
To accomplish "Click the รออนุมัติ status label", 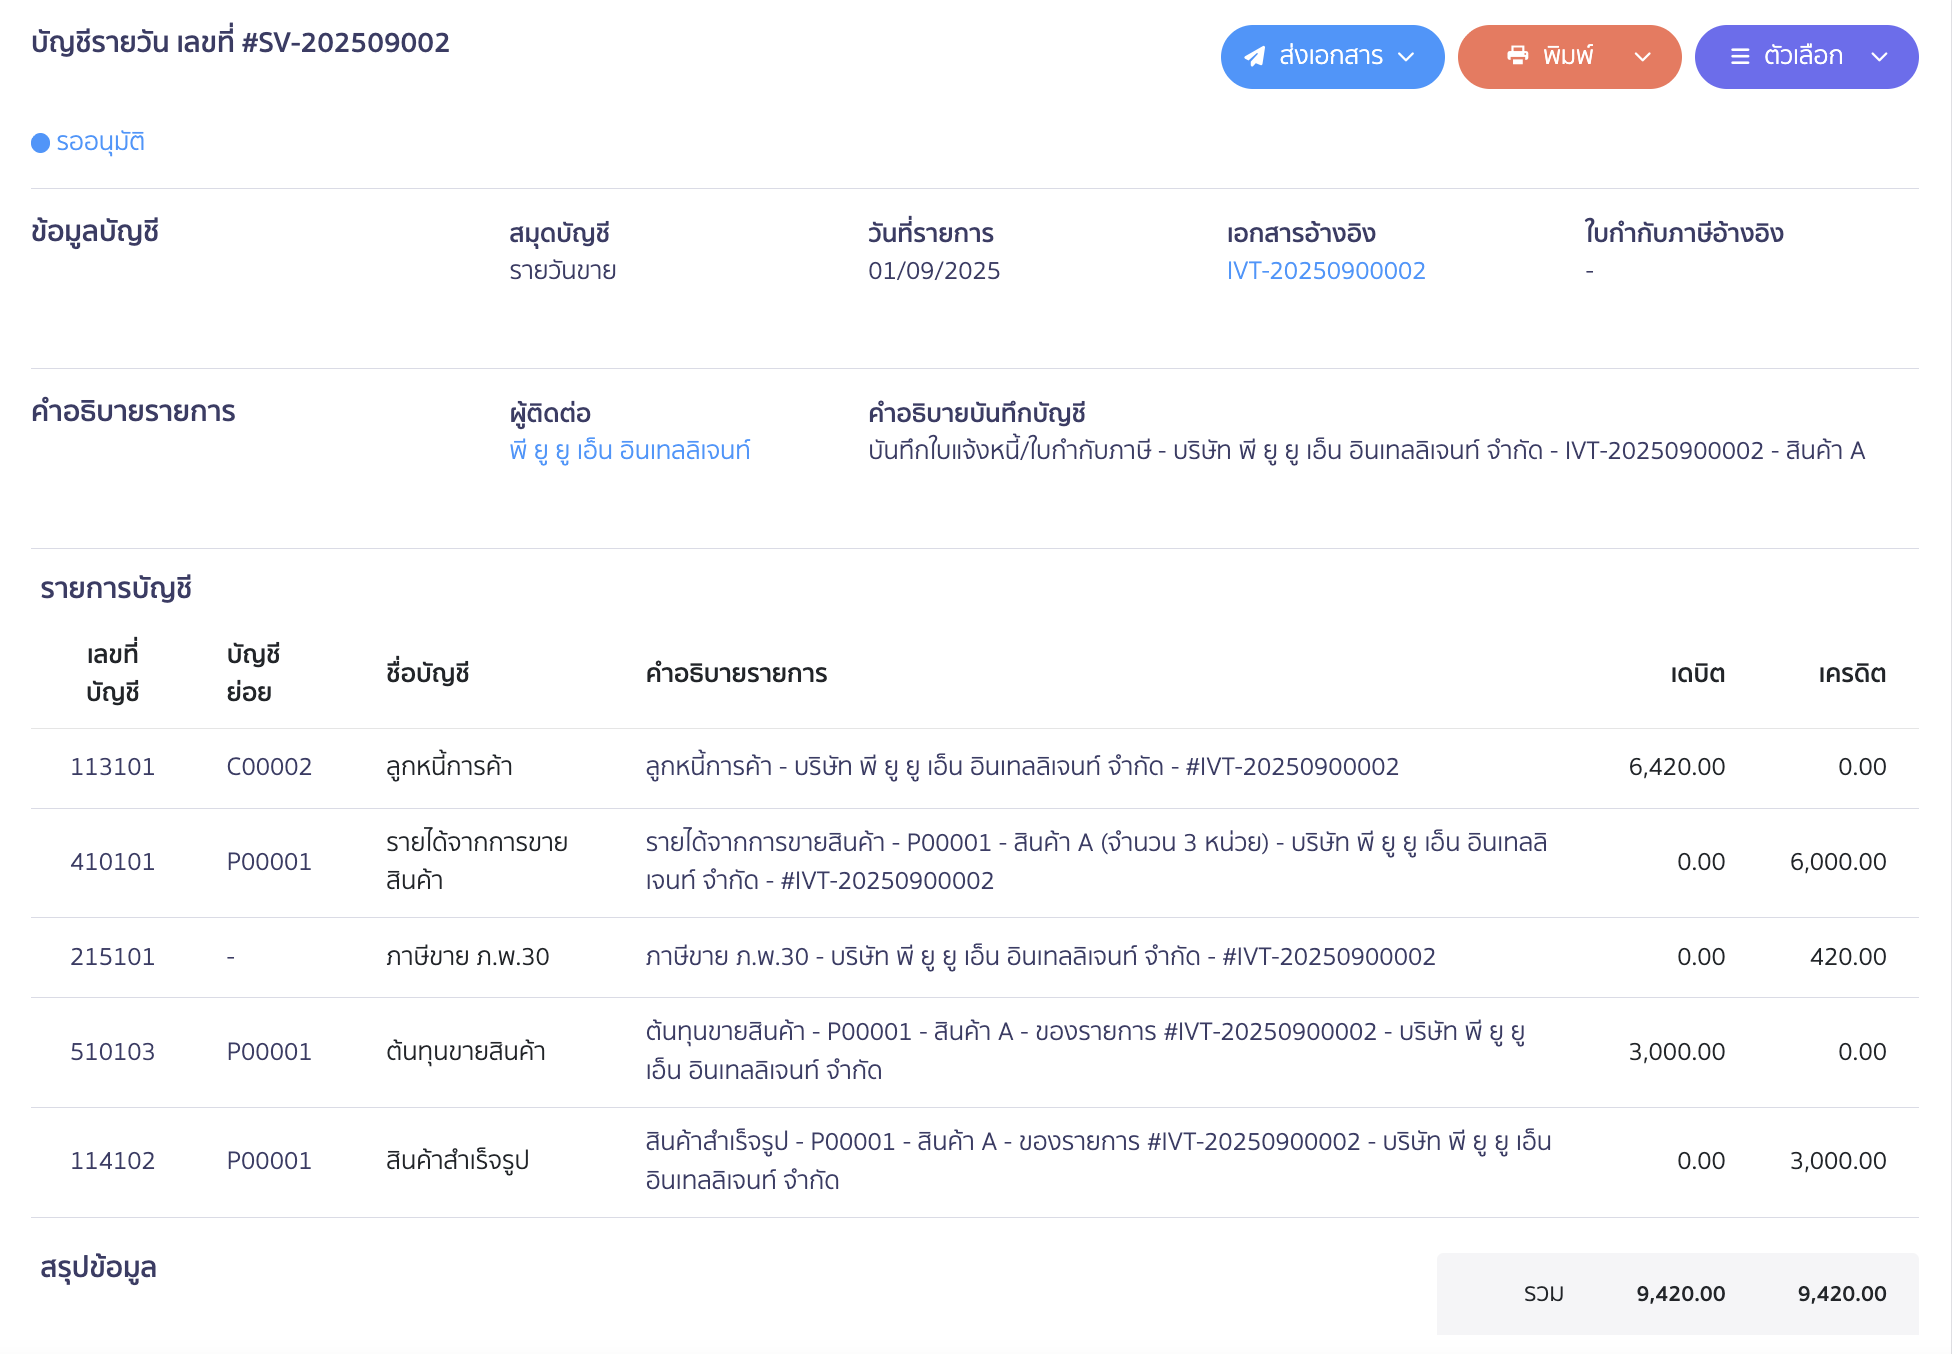I will [x=100, y=142].
